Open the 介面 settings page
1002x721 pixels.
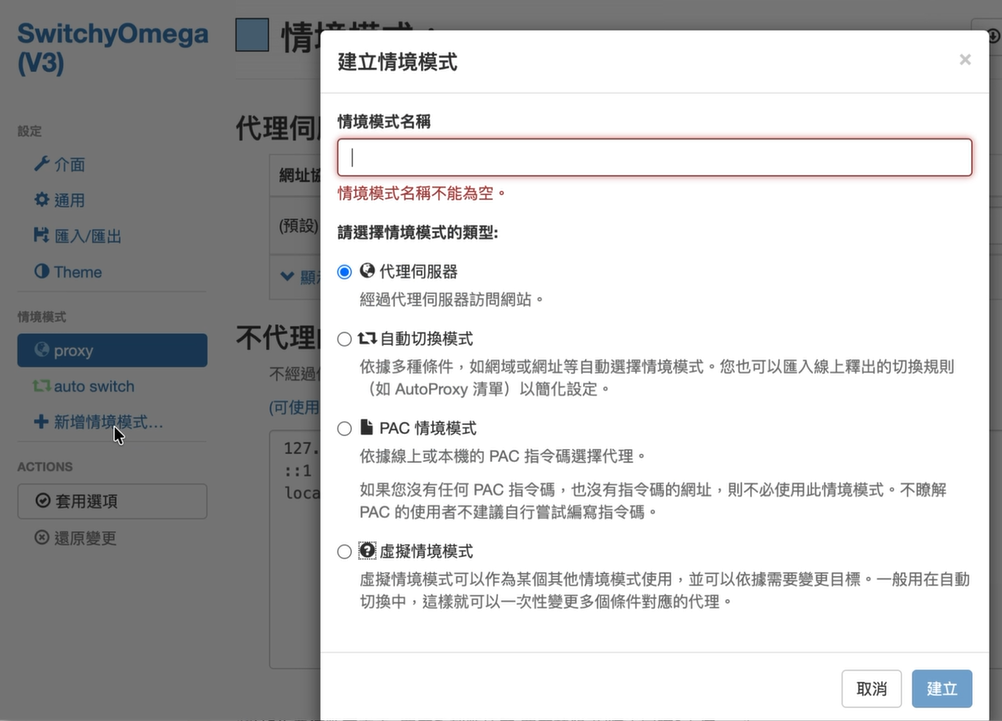[69, 164]
